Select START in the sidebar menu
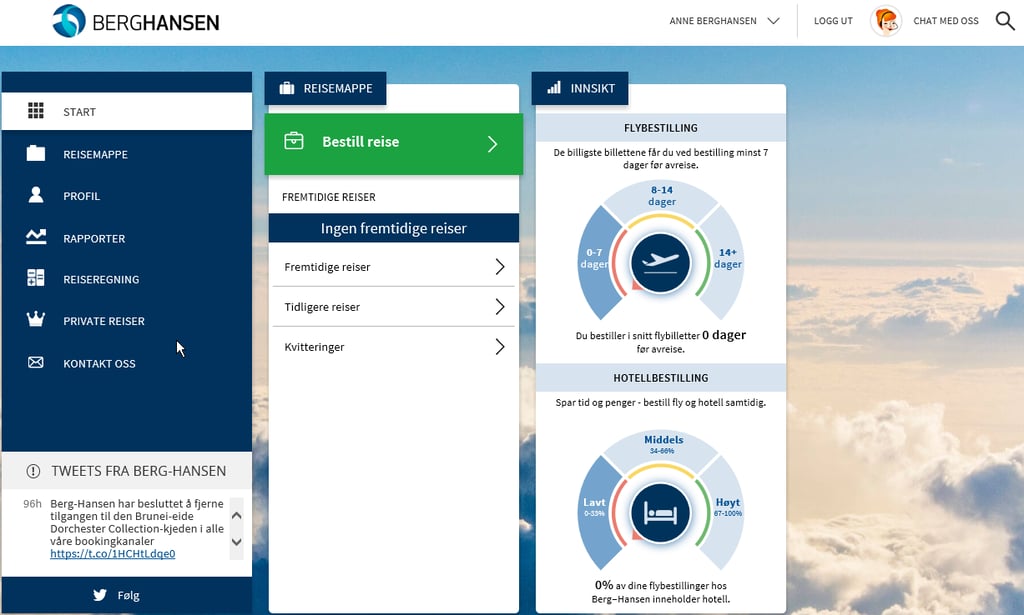 click(x=127, y=111)
